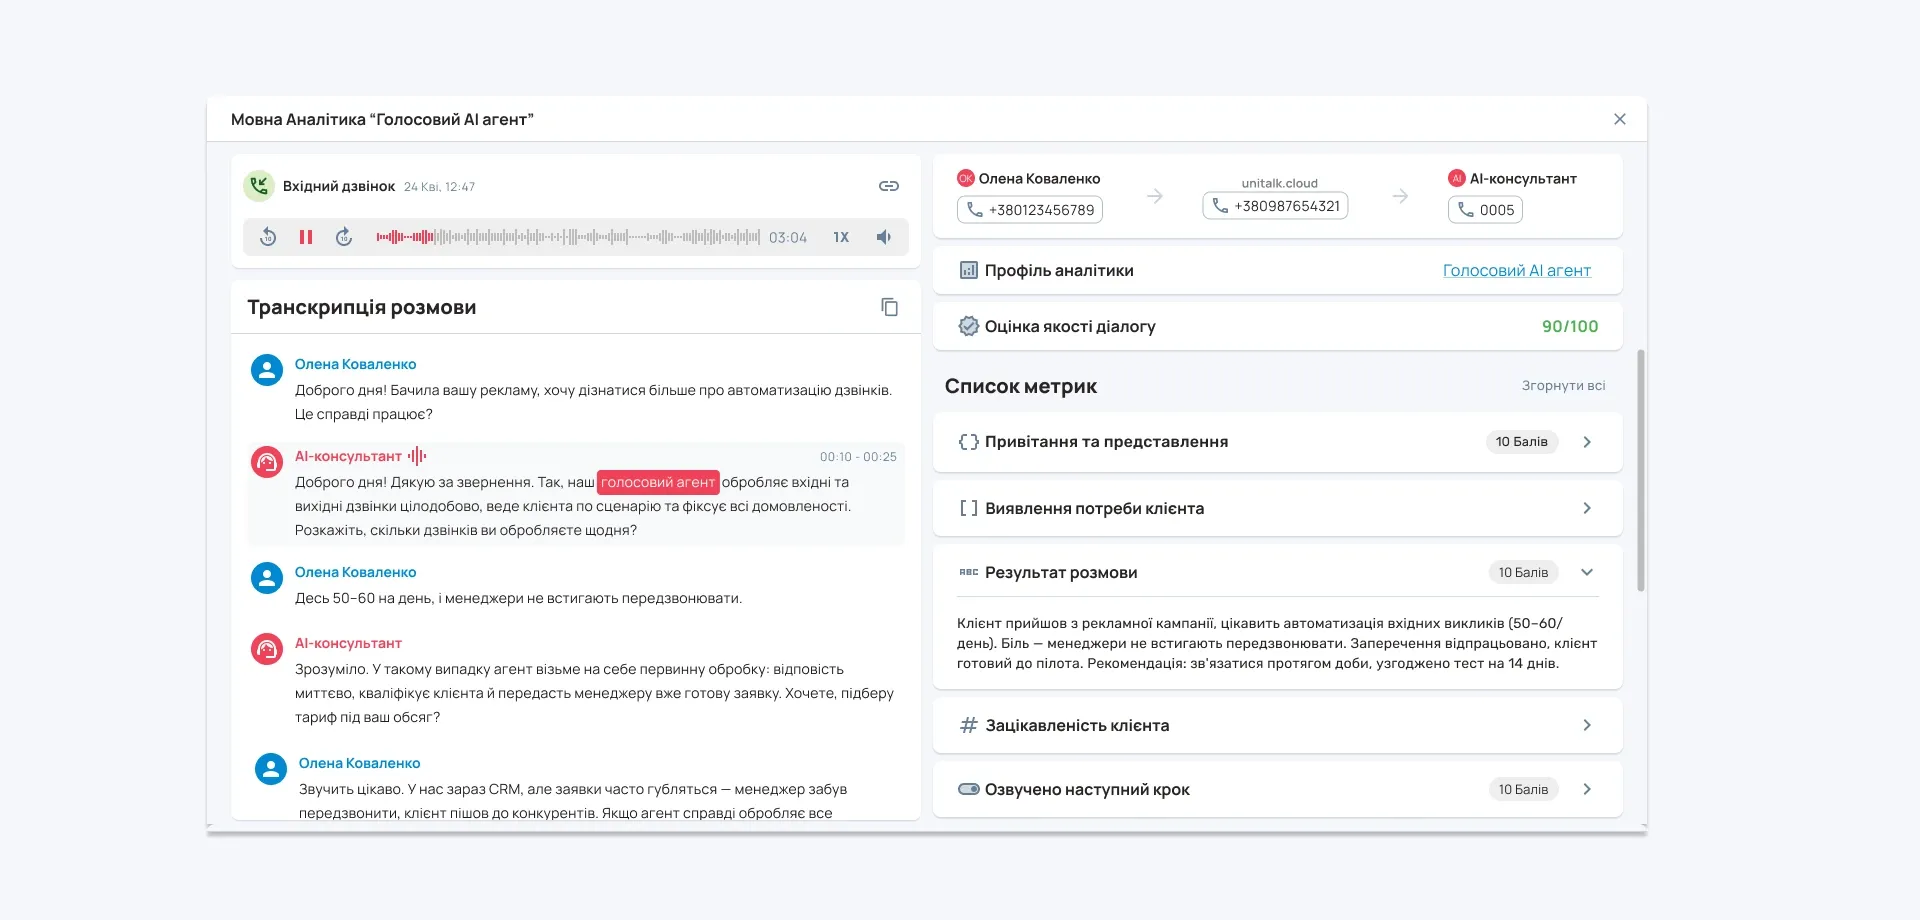Click the metrics panel vertical scrollbar

click(x=1640, y=470)
